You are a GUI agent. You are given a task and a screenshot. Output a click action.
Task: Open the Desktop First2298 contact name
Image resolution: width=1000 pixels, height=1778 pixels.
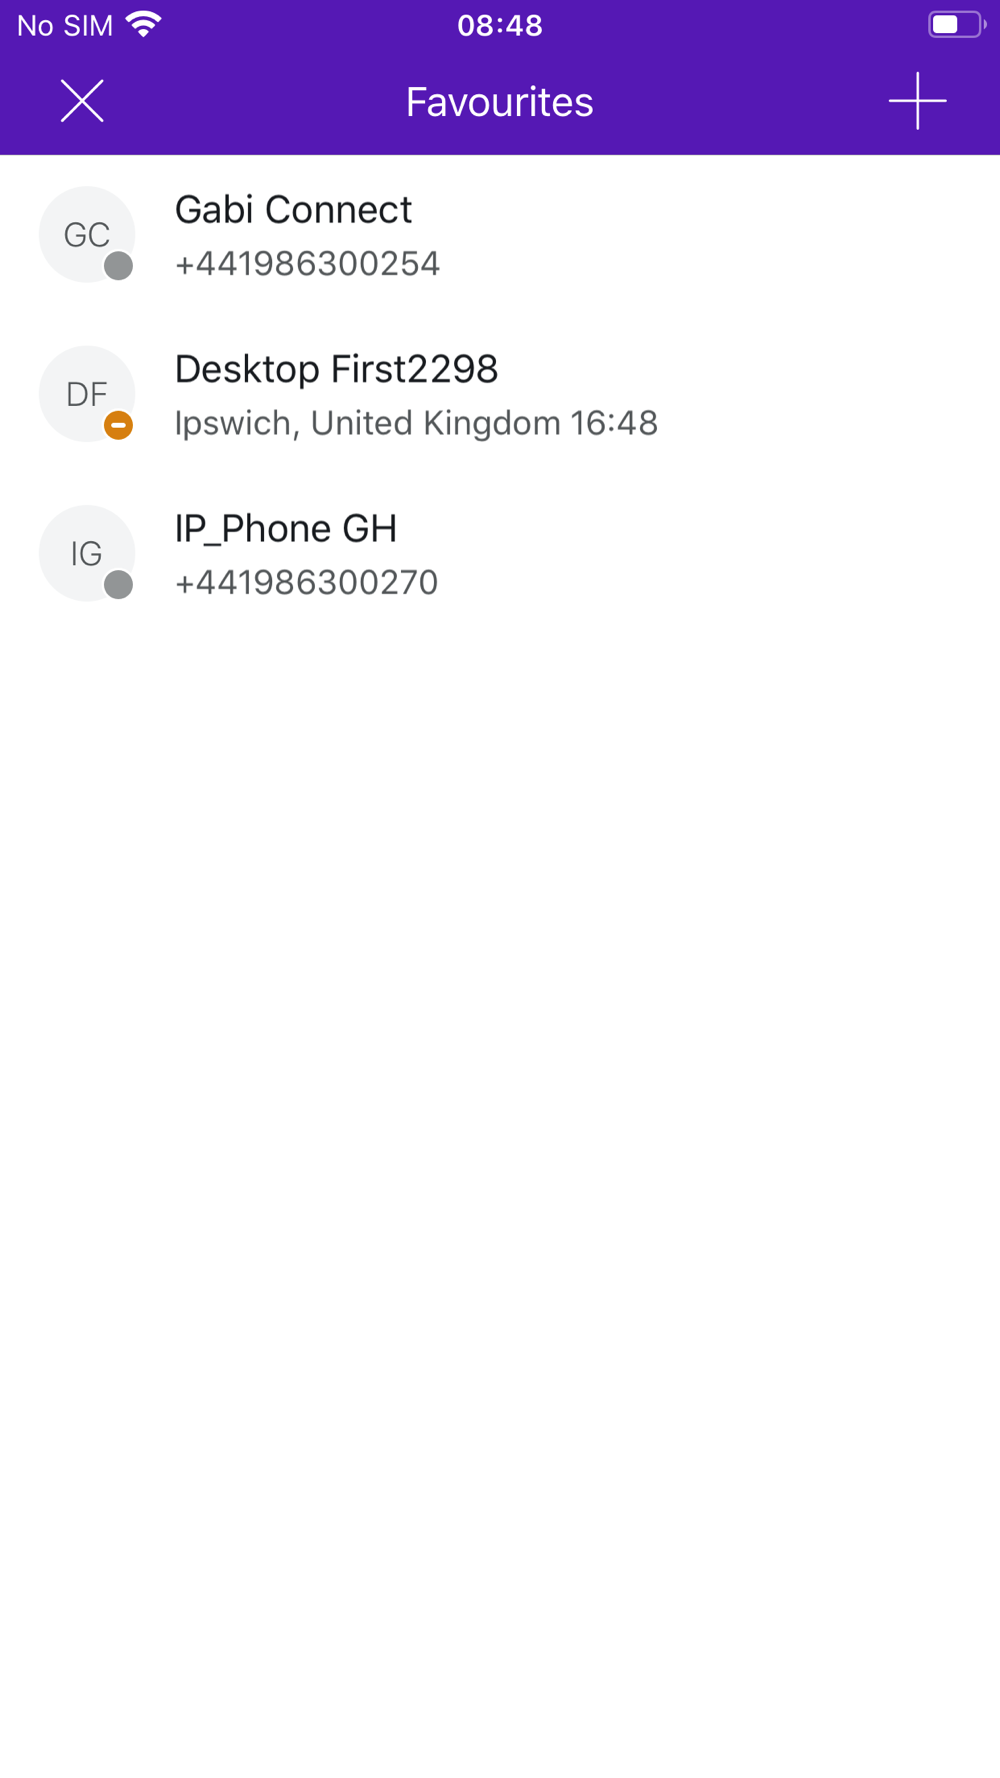[336, 369]
